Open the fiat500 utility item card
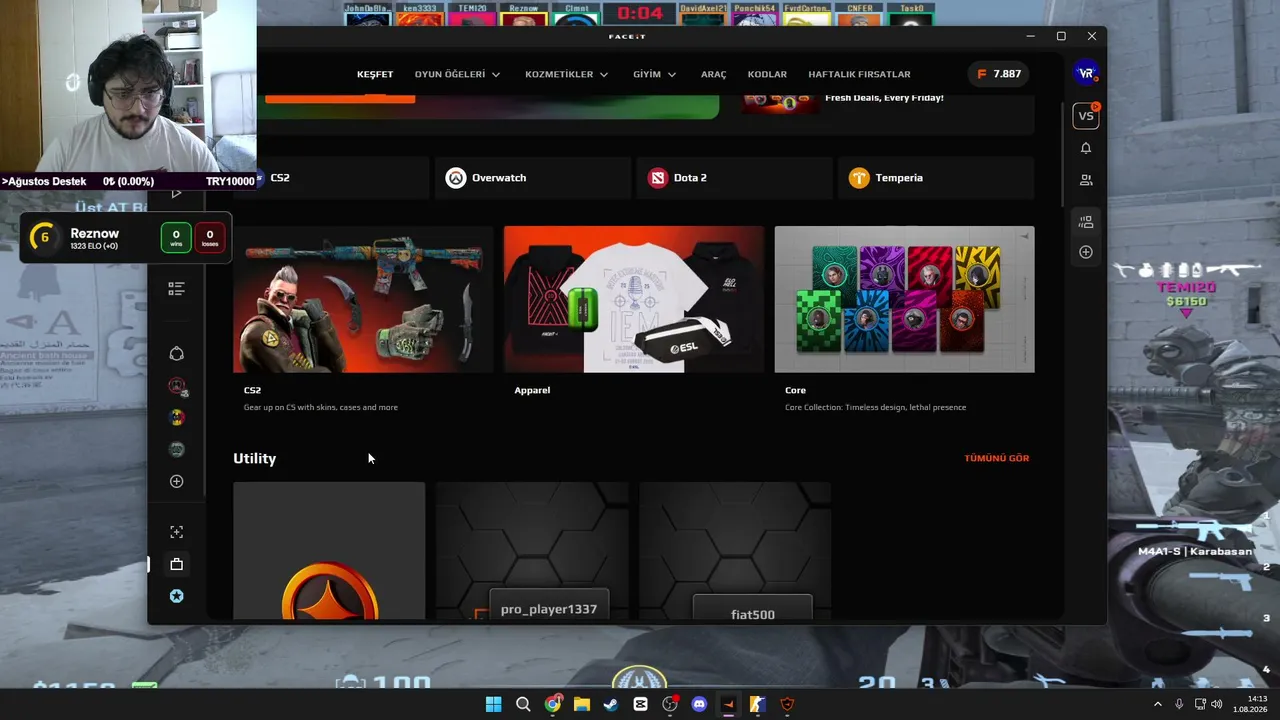The height and width of the screenshot is (720, 1280). (x=735, y=551)
